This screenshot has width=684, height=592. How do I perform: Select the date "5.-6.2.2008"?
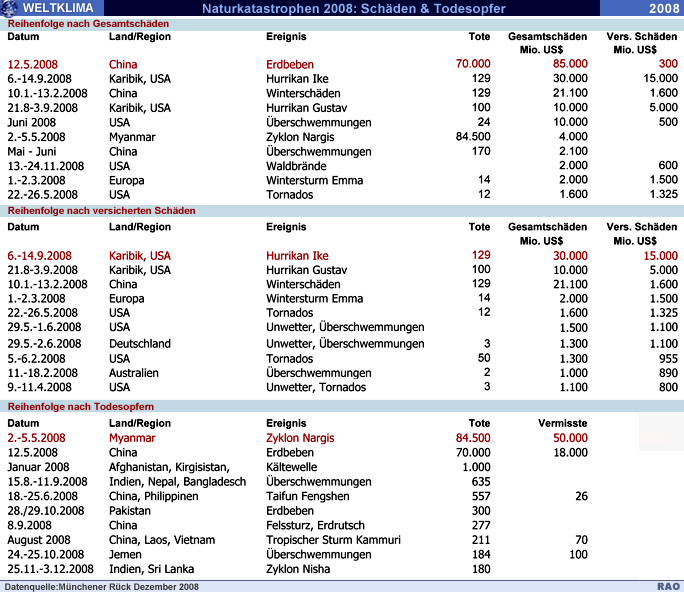[36, 359]
